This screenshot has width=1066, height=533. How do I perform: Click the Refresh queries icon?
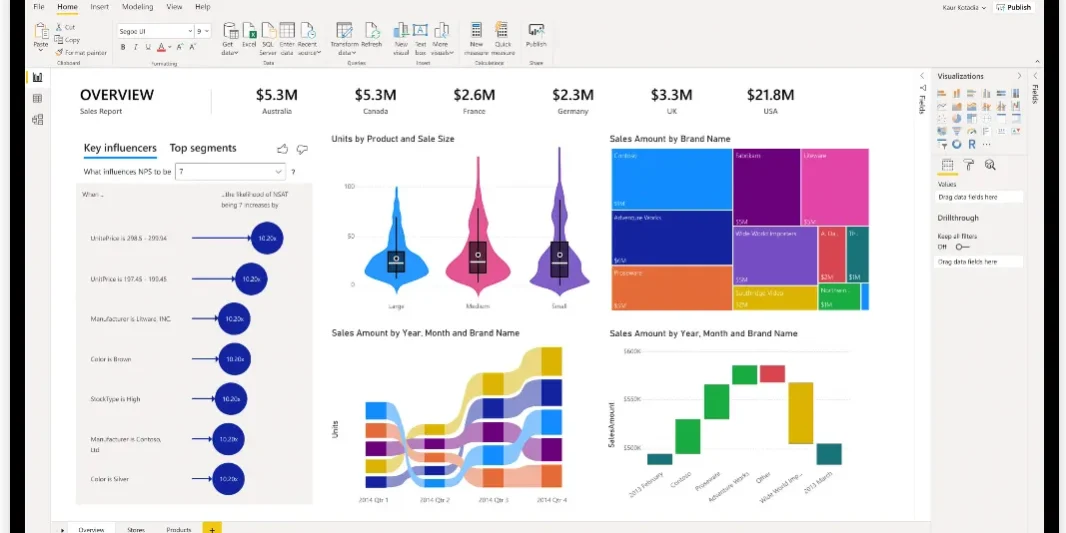pyautogui.click(x=371, y=32)
